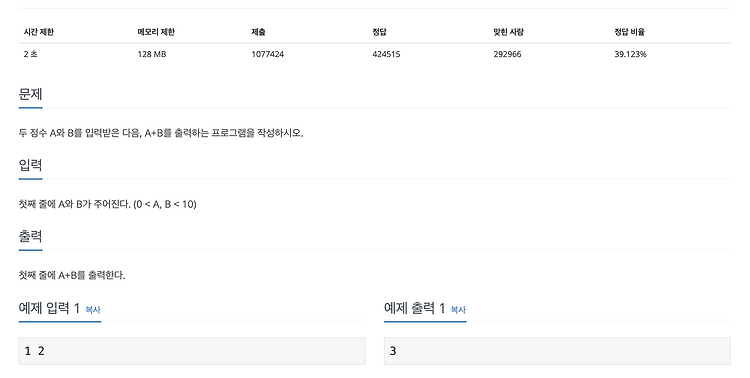This screenshot has height=378, width=750.
Task: Select the submission count 1077424
Action: click(267, 54)
